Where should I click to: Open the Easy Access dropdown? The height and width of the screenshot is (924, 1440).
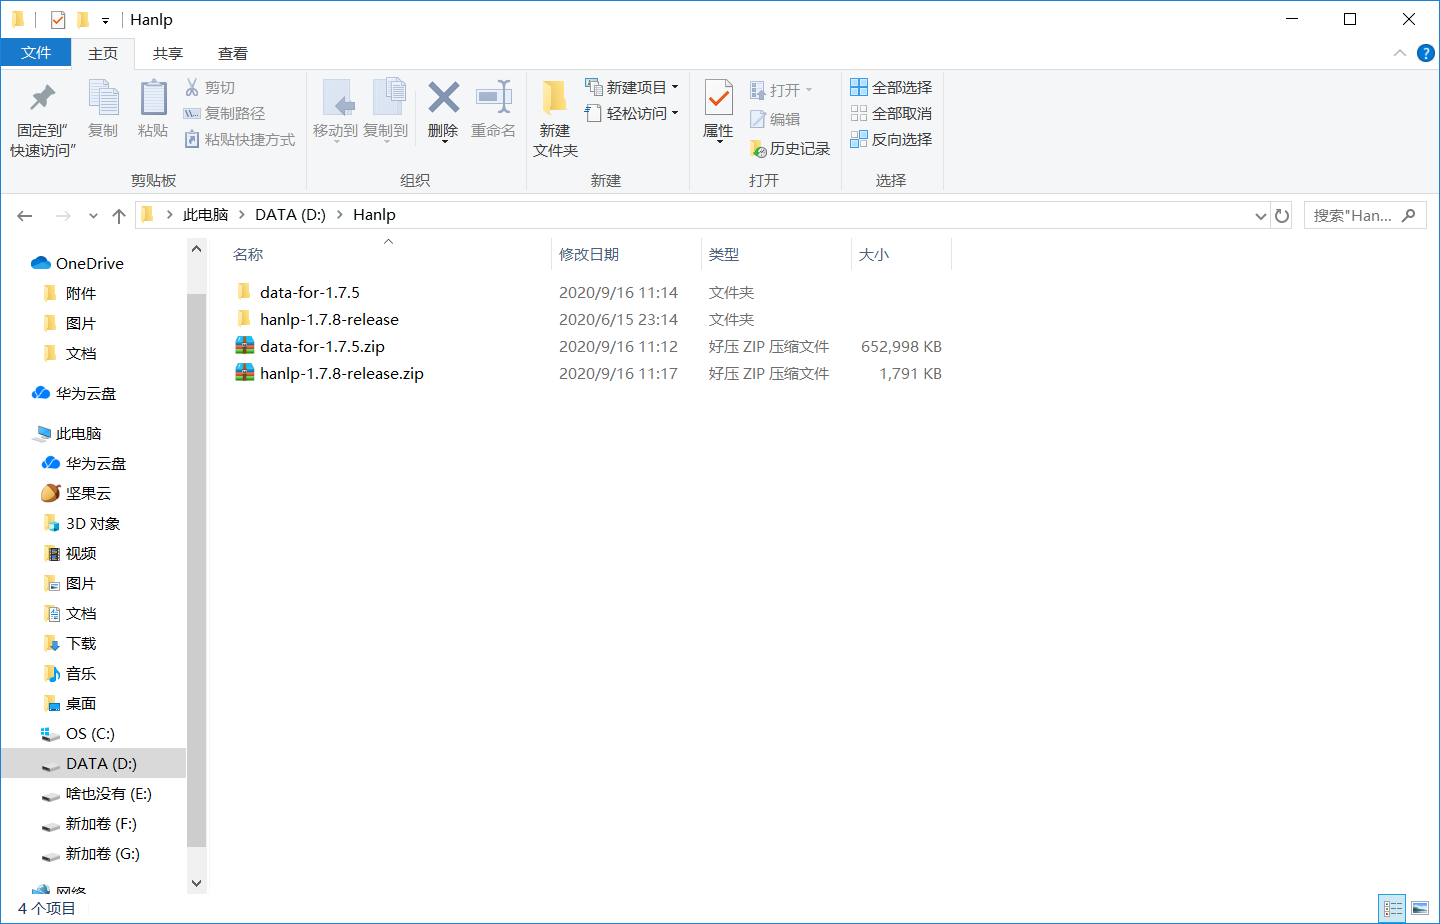tap(632, 113)
